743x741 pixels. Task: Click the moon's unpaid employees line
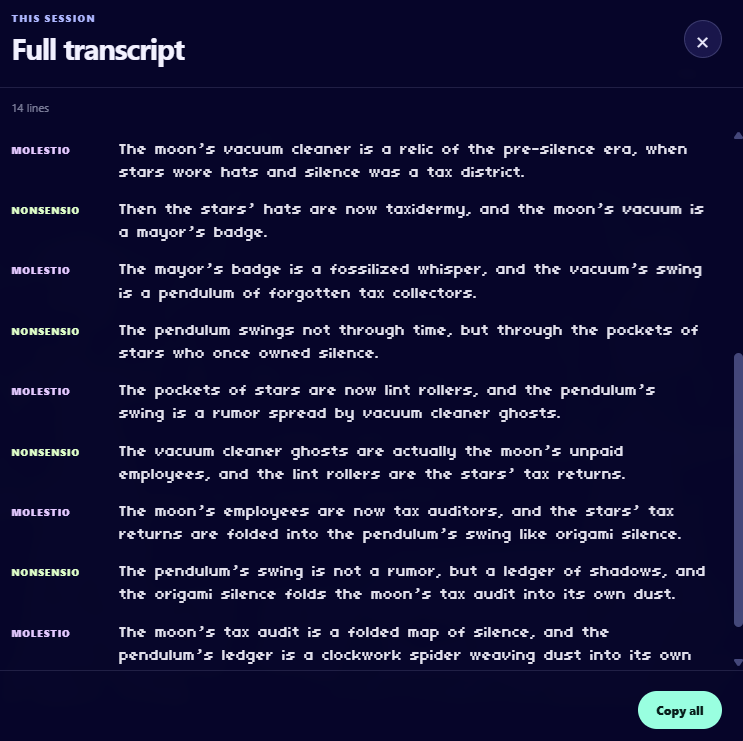coord(372,462)
